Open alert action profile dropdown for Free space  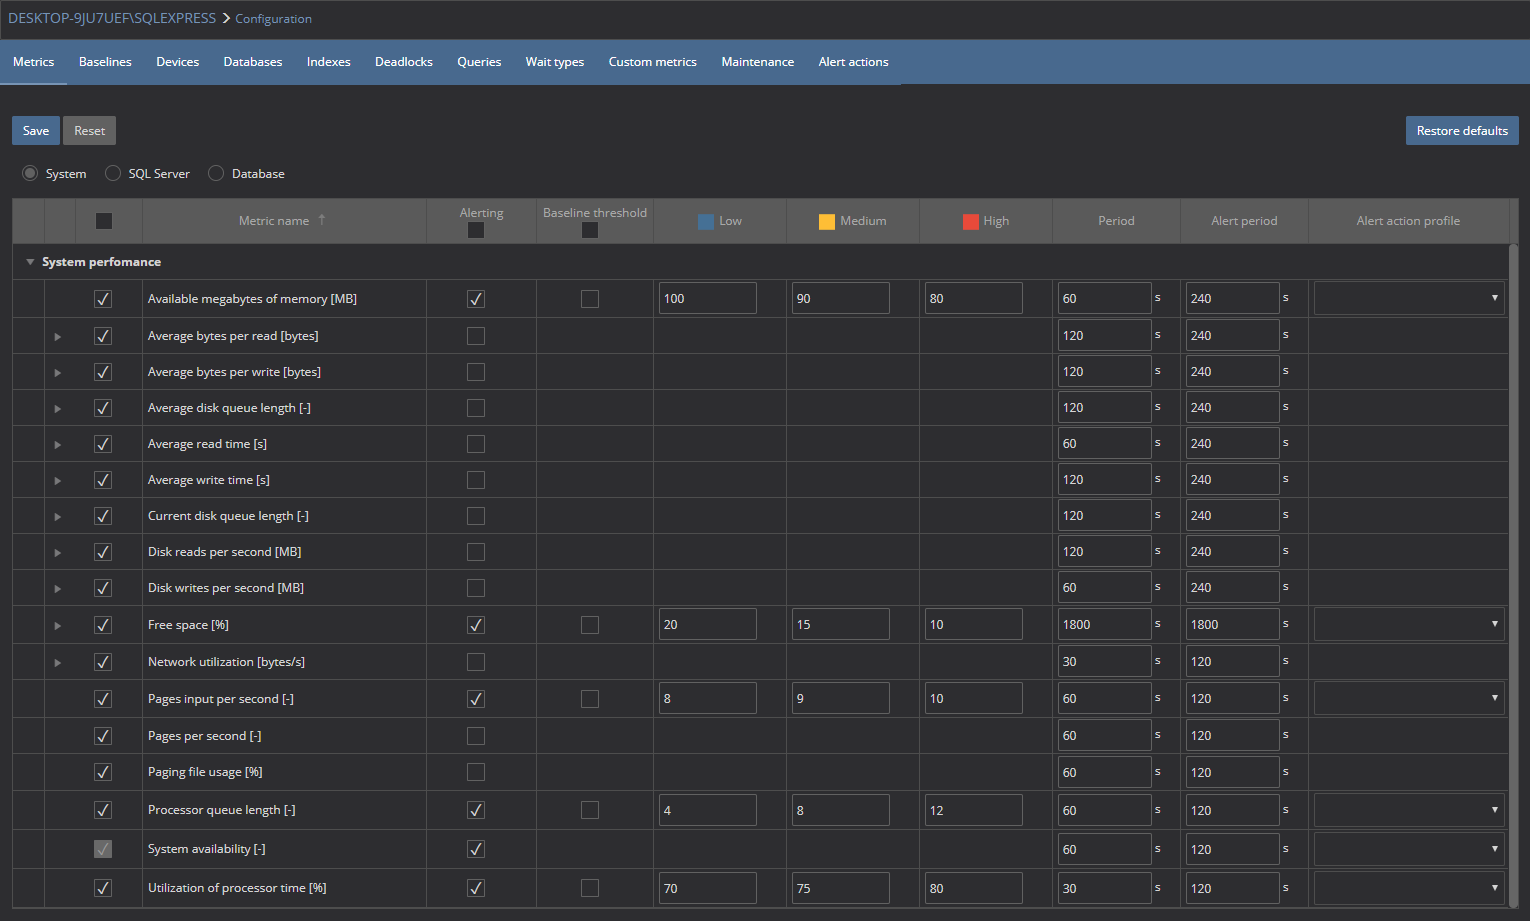(1409, 624)
